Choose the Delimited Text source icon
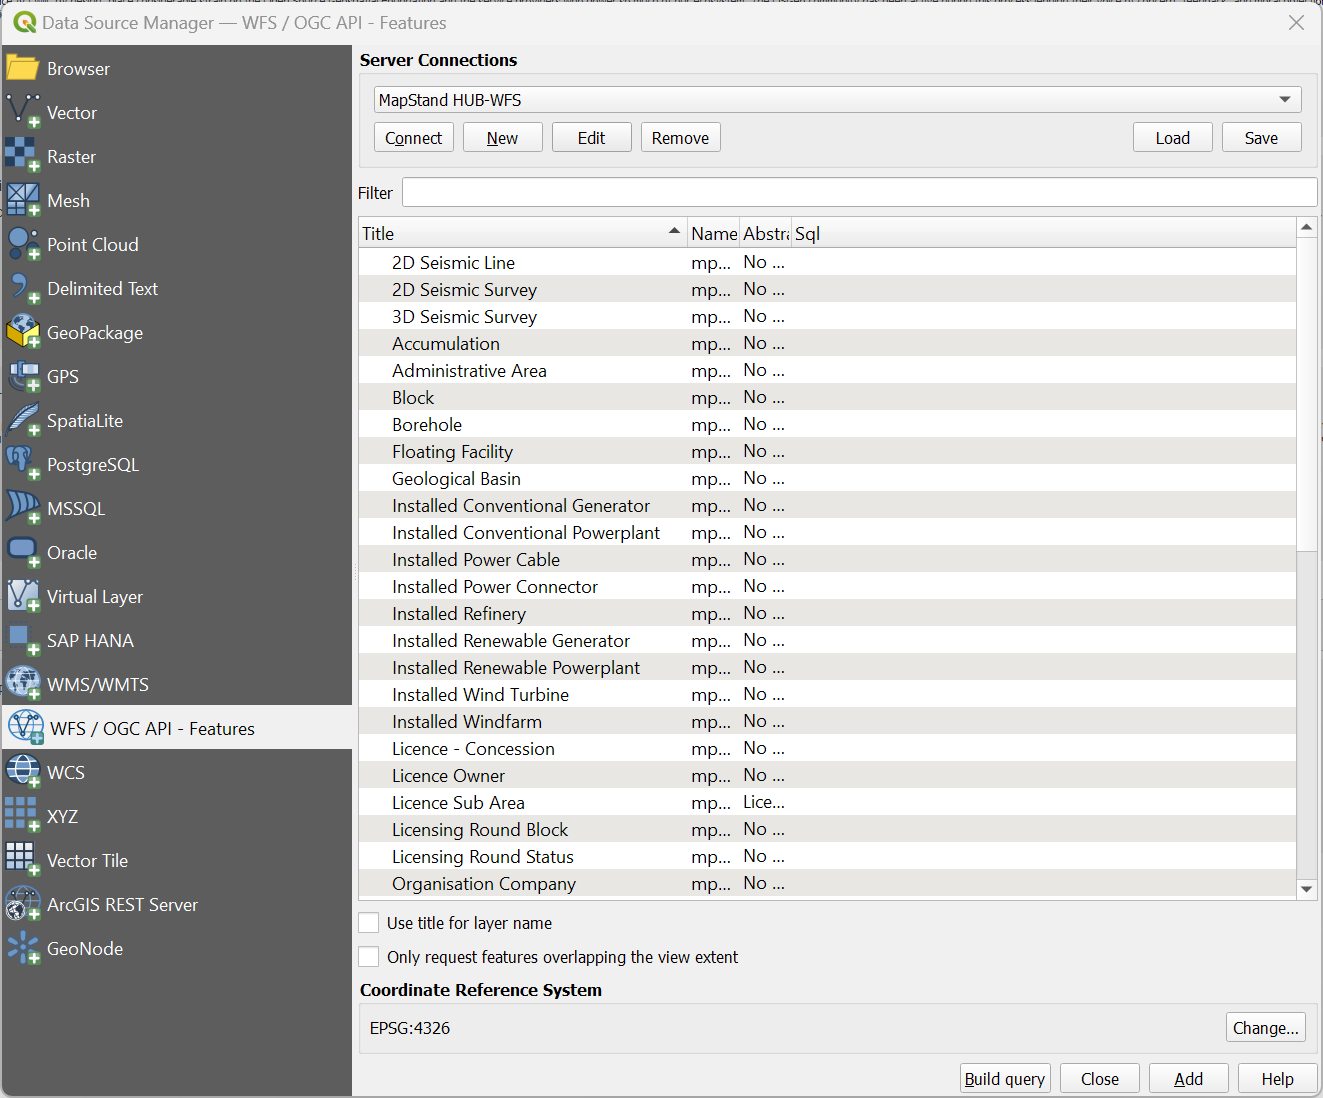The image size is (1323, 1098). [x=23, y=289]
